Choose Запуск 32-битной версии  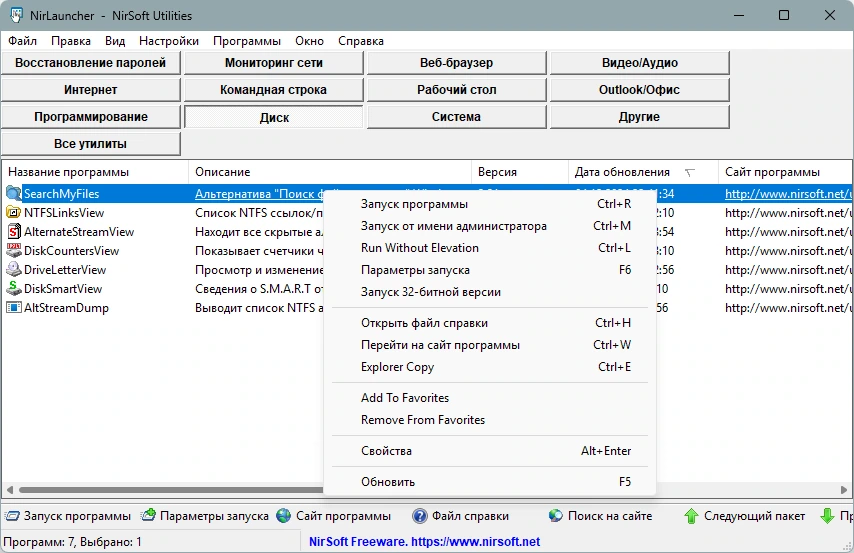[x=490, y=292]
